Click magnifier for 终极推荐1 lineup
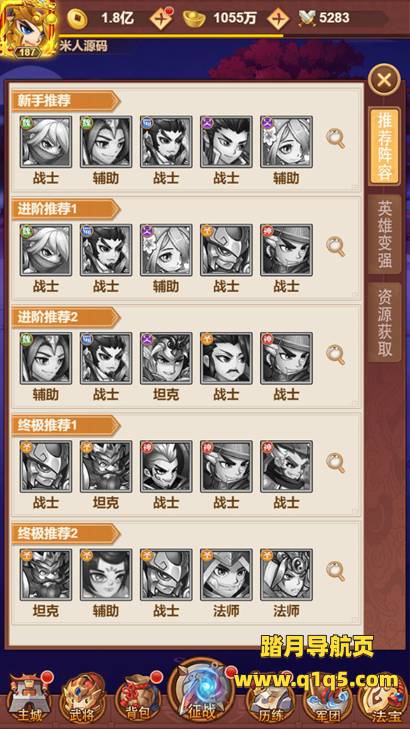Viewport: 410px width, 729px height. (x=335, y=463)
